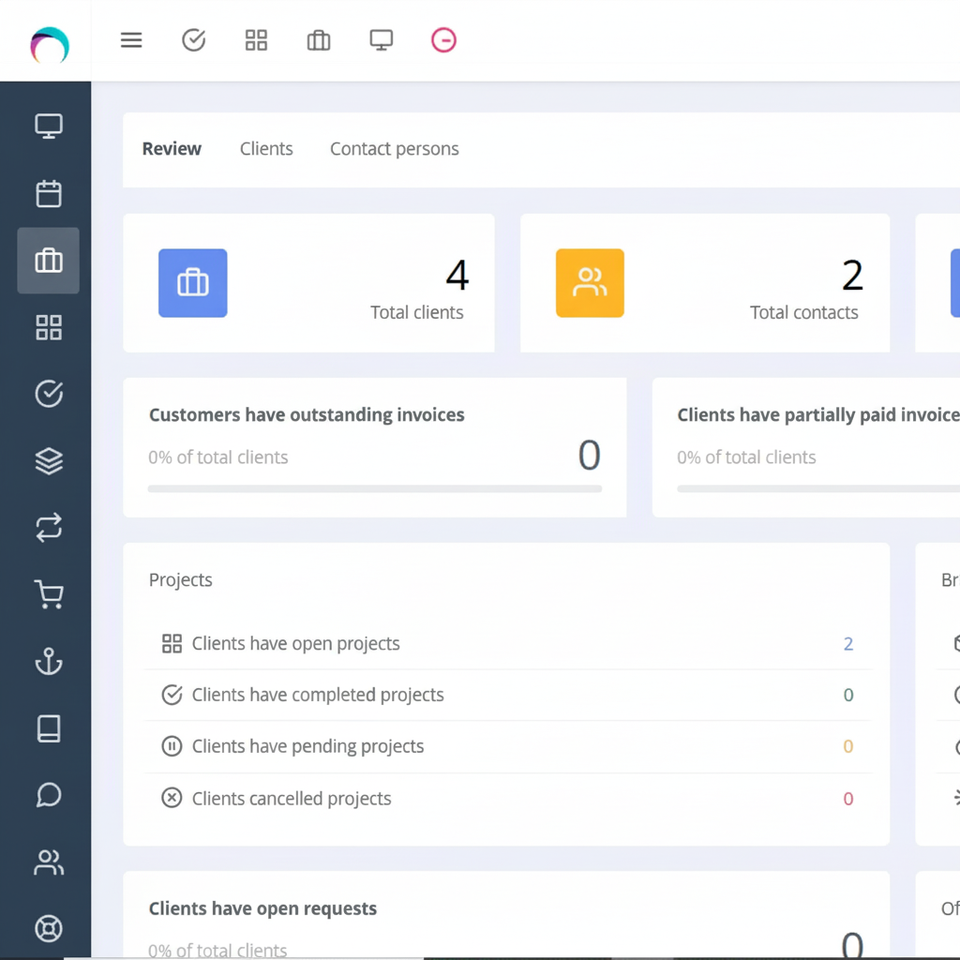Click the recurring arrows icon in sidebar

point(48,528)
